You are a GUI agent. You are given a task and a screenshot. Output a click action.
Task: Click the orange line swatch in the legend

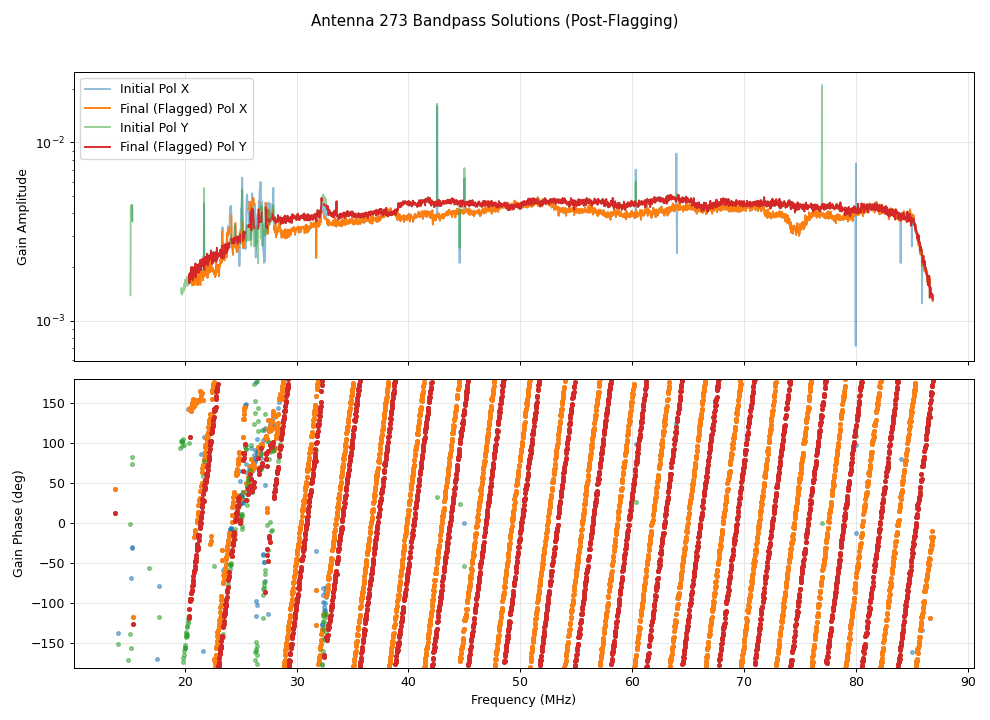pos(99,108)
